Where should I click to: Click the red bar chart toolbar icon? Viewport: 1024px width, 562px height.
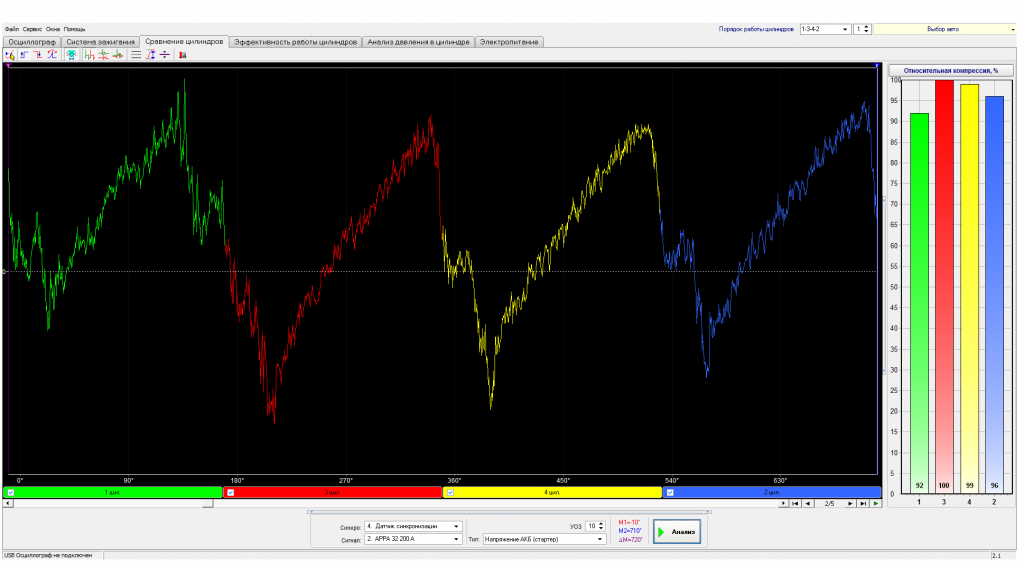183,55
